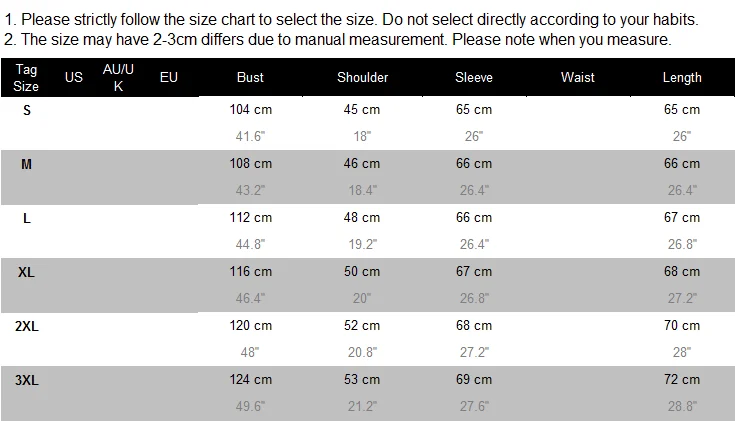Select the M size row label
This screenshot has height=421, width=735.
(26, 164)
